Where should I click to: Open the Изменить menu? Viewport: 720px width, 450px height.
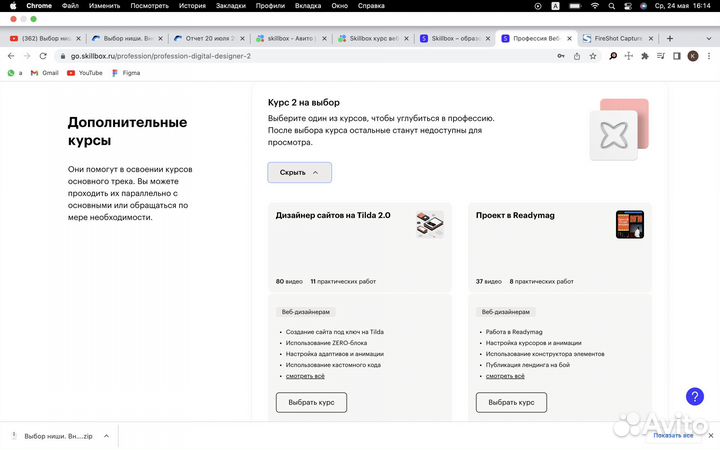click(x=104, y=6)
